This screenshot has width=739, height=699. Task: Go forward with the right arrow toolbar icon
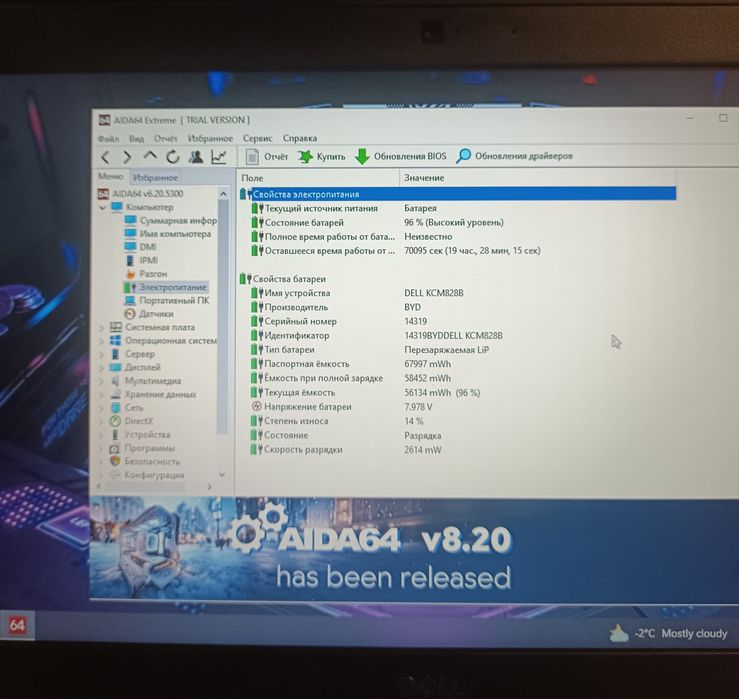point(127,157)
